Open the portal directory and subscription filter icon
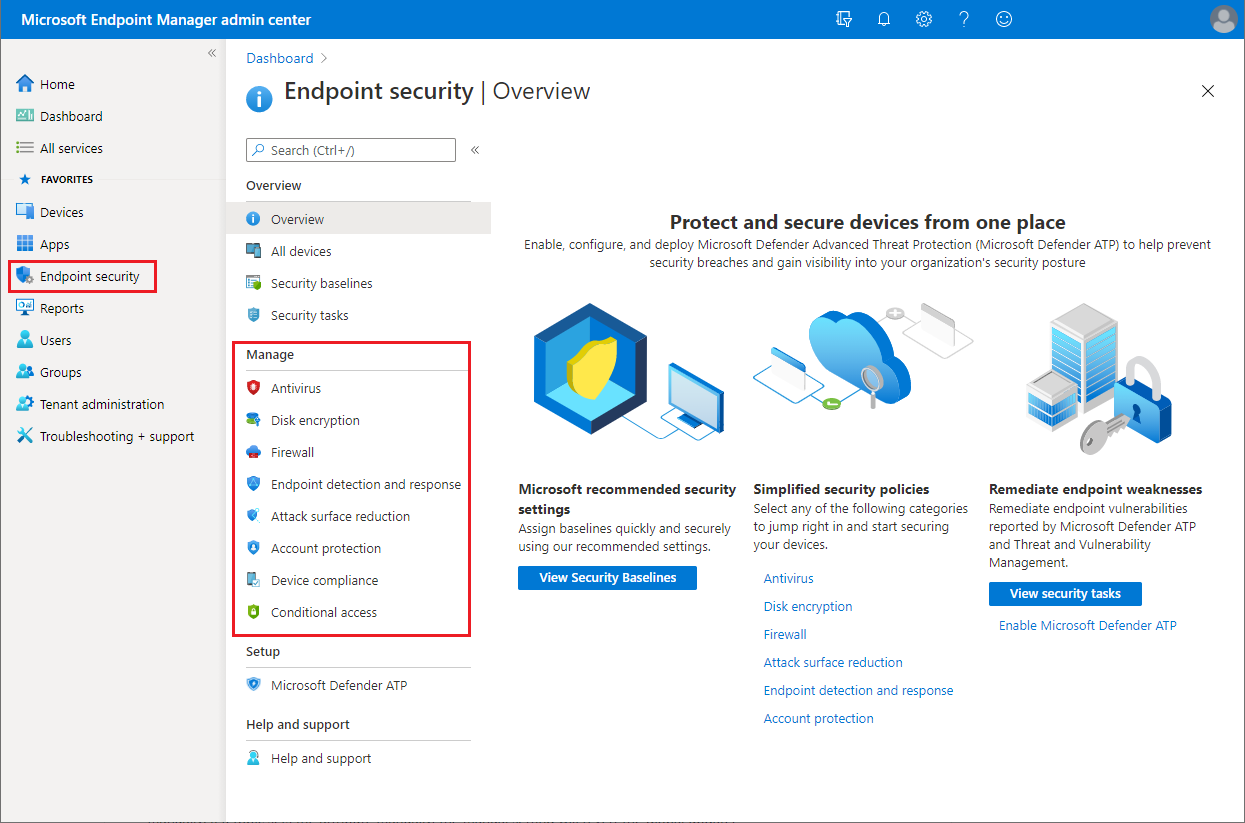Image resolution: width=1245 pixels, height=823 pixels. coord(844,19)
